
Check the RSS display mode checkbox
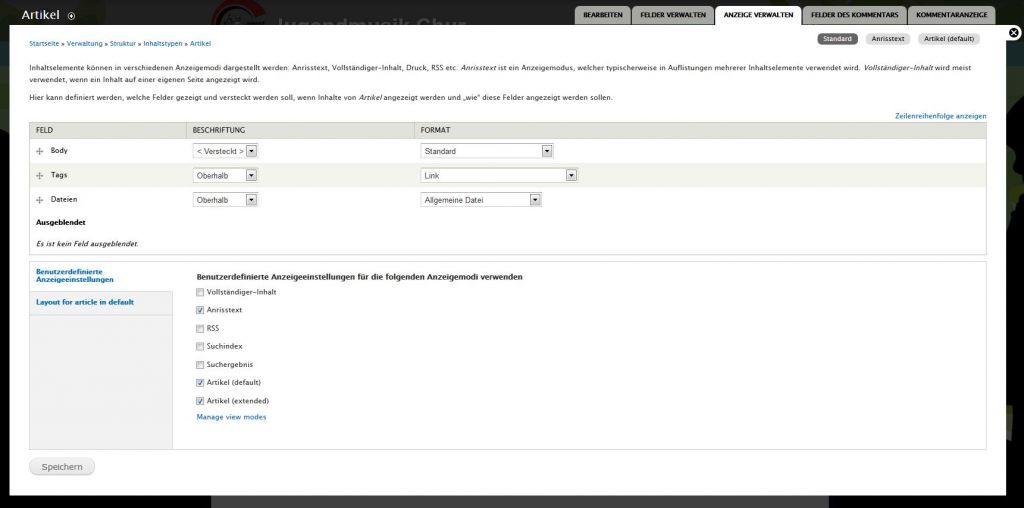[x=200, y=328]
